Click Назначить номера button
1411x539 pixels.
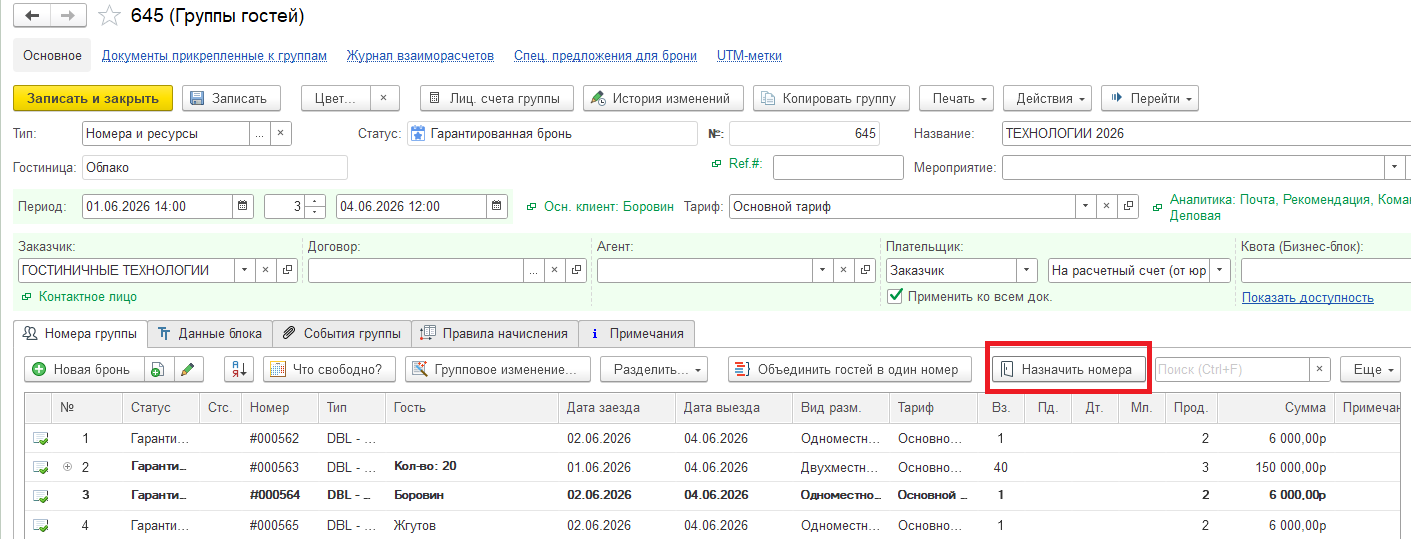1068,369
